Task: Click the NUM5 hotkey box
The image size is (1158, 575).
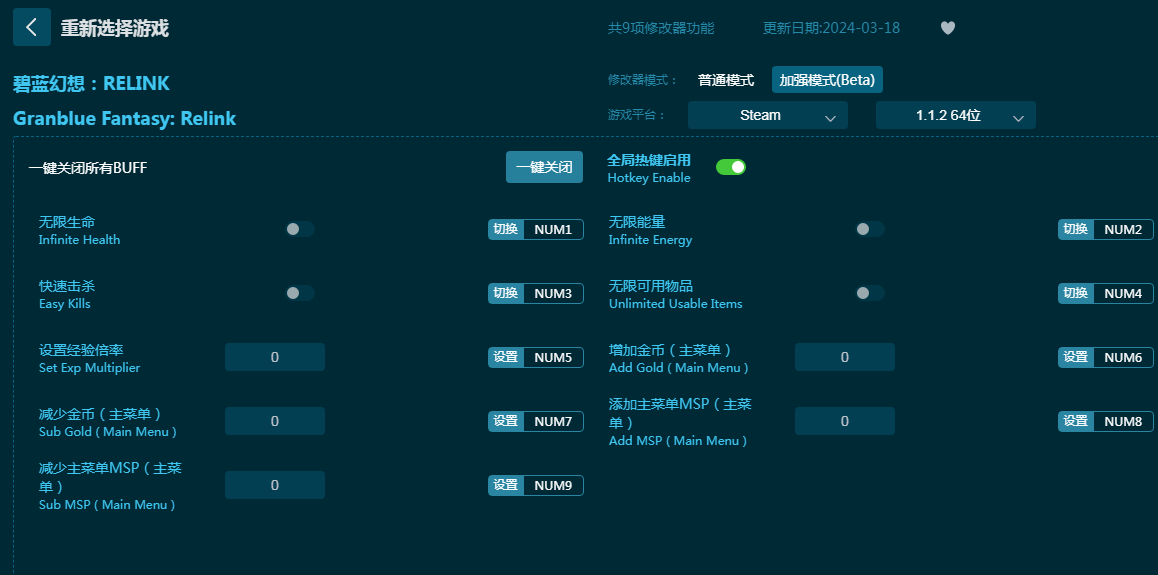Action: click(553, 357)
